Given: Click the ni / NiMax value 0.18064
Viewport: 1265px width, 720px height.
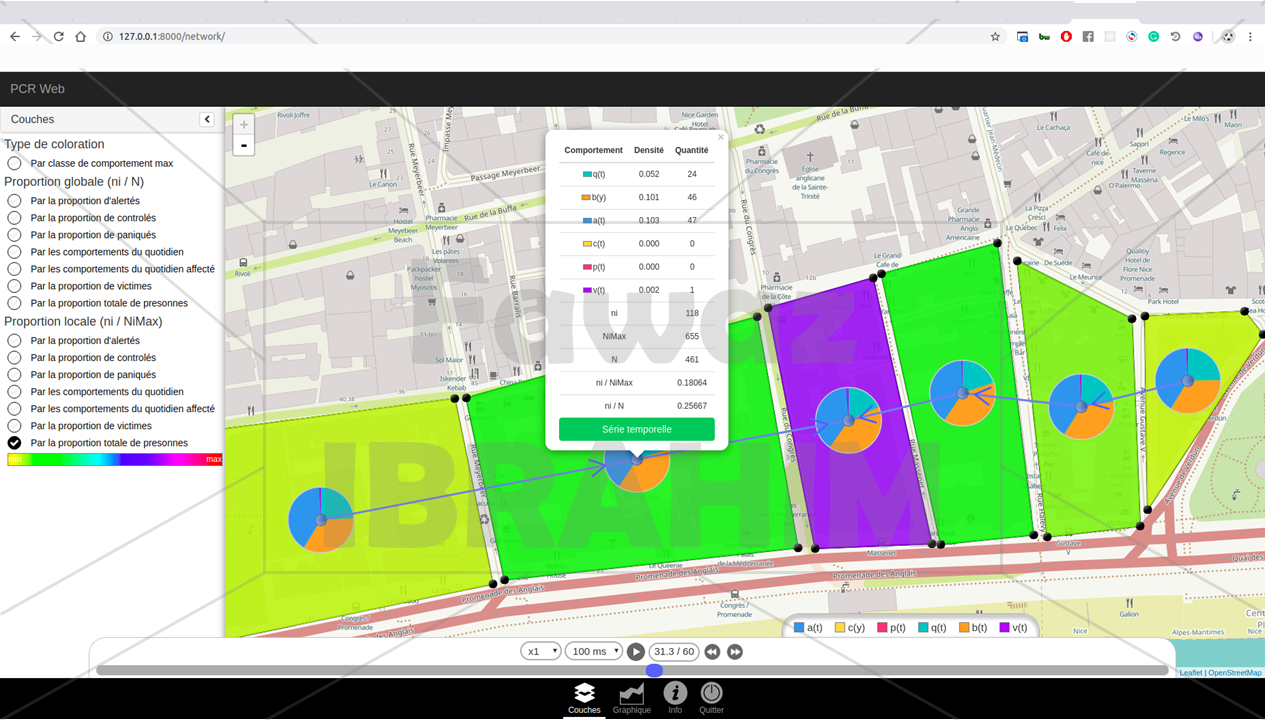Looking at the screenshot, I should (x=692, y=382).
